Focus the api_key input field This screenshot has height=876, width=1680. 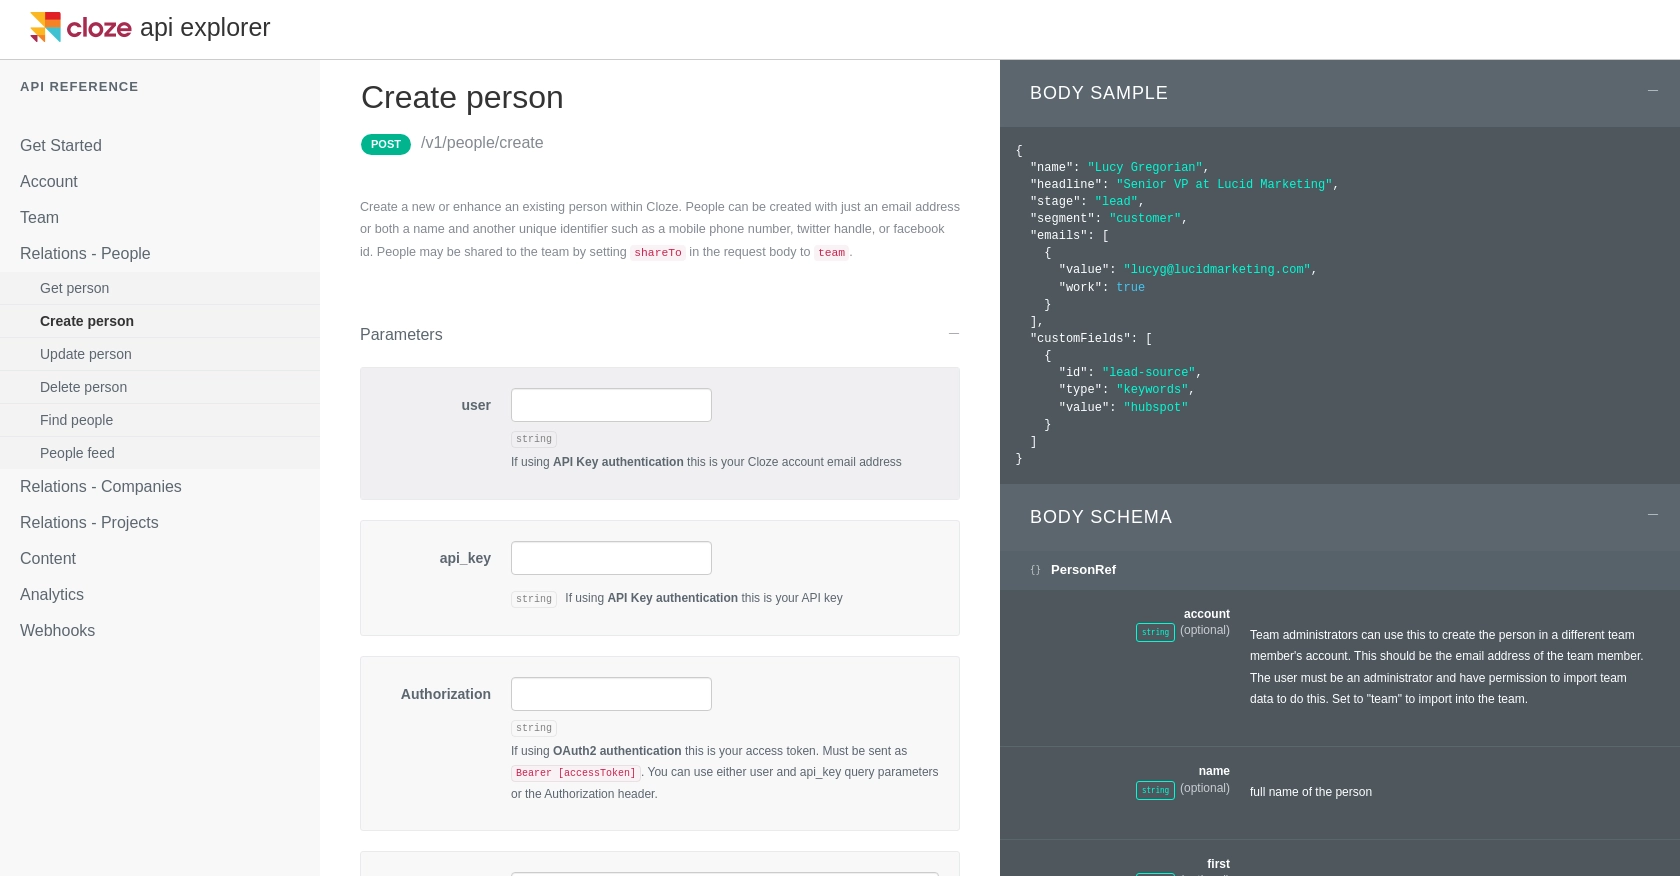click(x=611, y=558)
